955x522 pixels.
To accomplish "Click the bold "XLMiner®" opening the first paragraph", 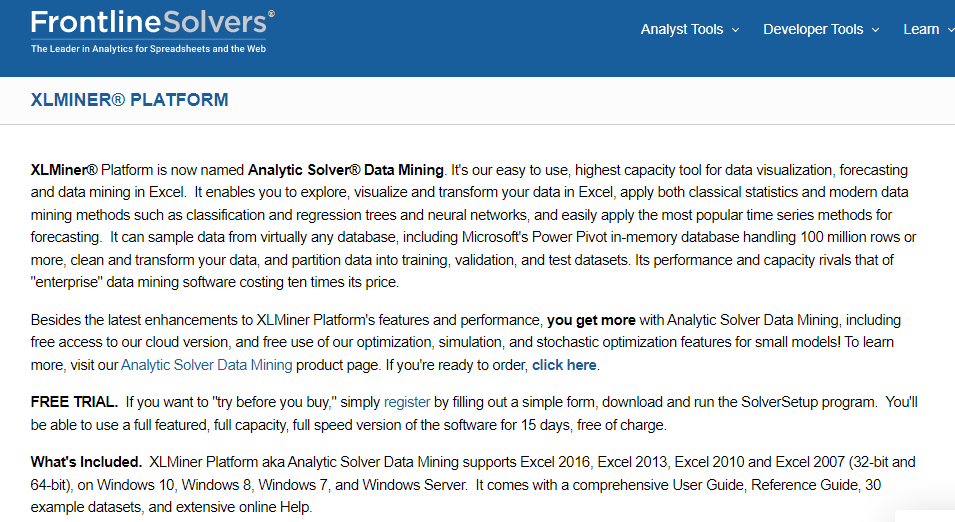I will (64, 170).
